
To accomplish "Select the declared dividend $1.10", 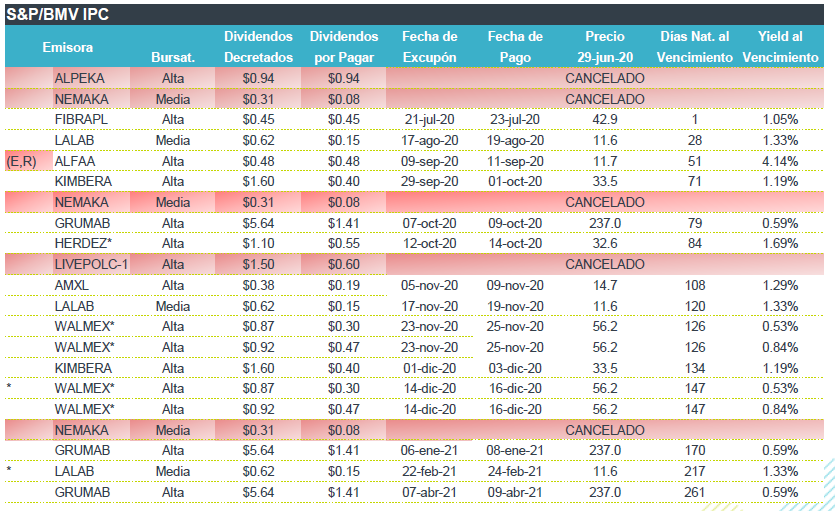I will point(258,243).
